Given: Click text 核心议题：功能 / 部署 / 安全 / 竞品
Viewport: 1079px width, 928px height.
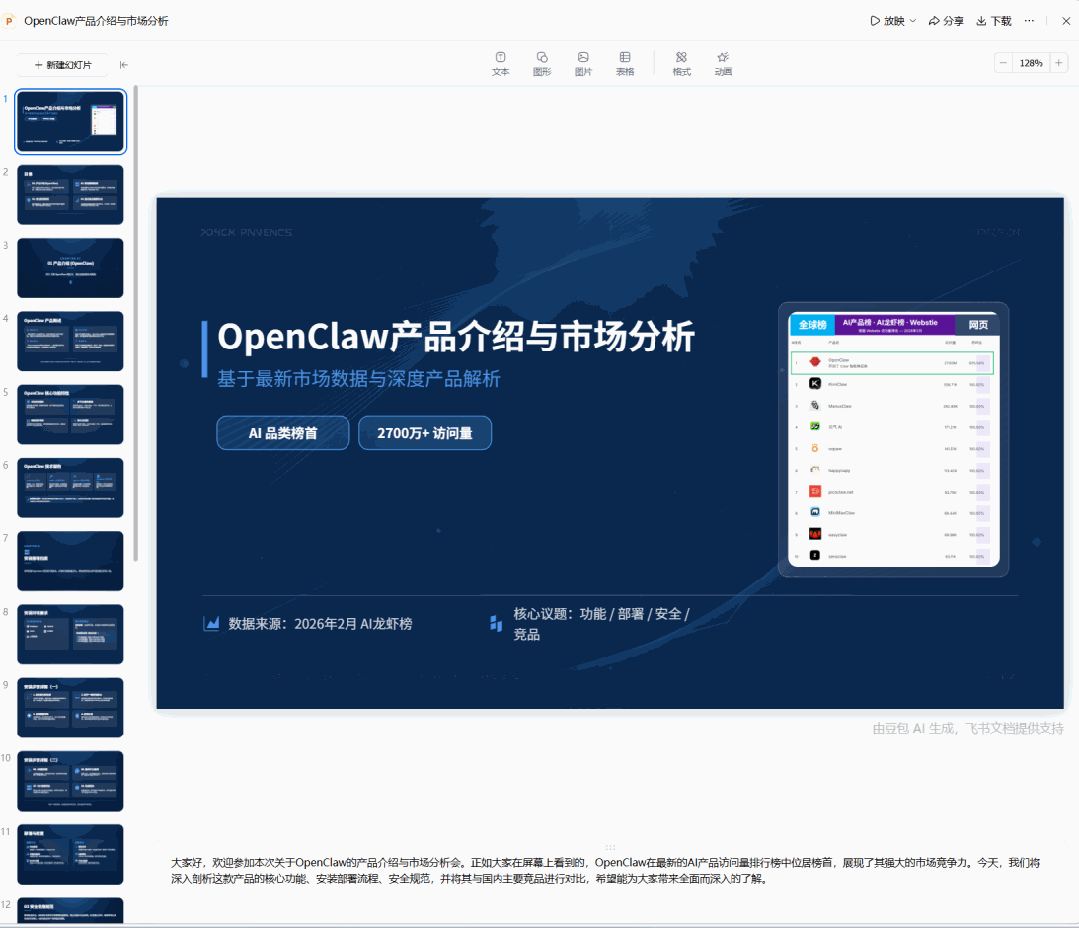Looking at the screenshot, I should click(601, 624).
